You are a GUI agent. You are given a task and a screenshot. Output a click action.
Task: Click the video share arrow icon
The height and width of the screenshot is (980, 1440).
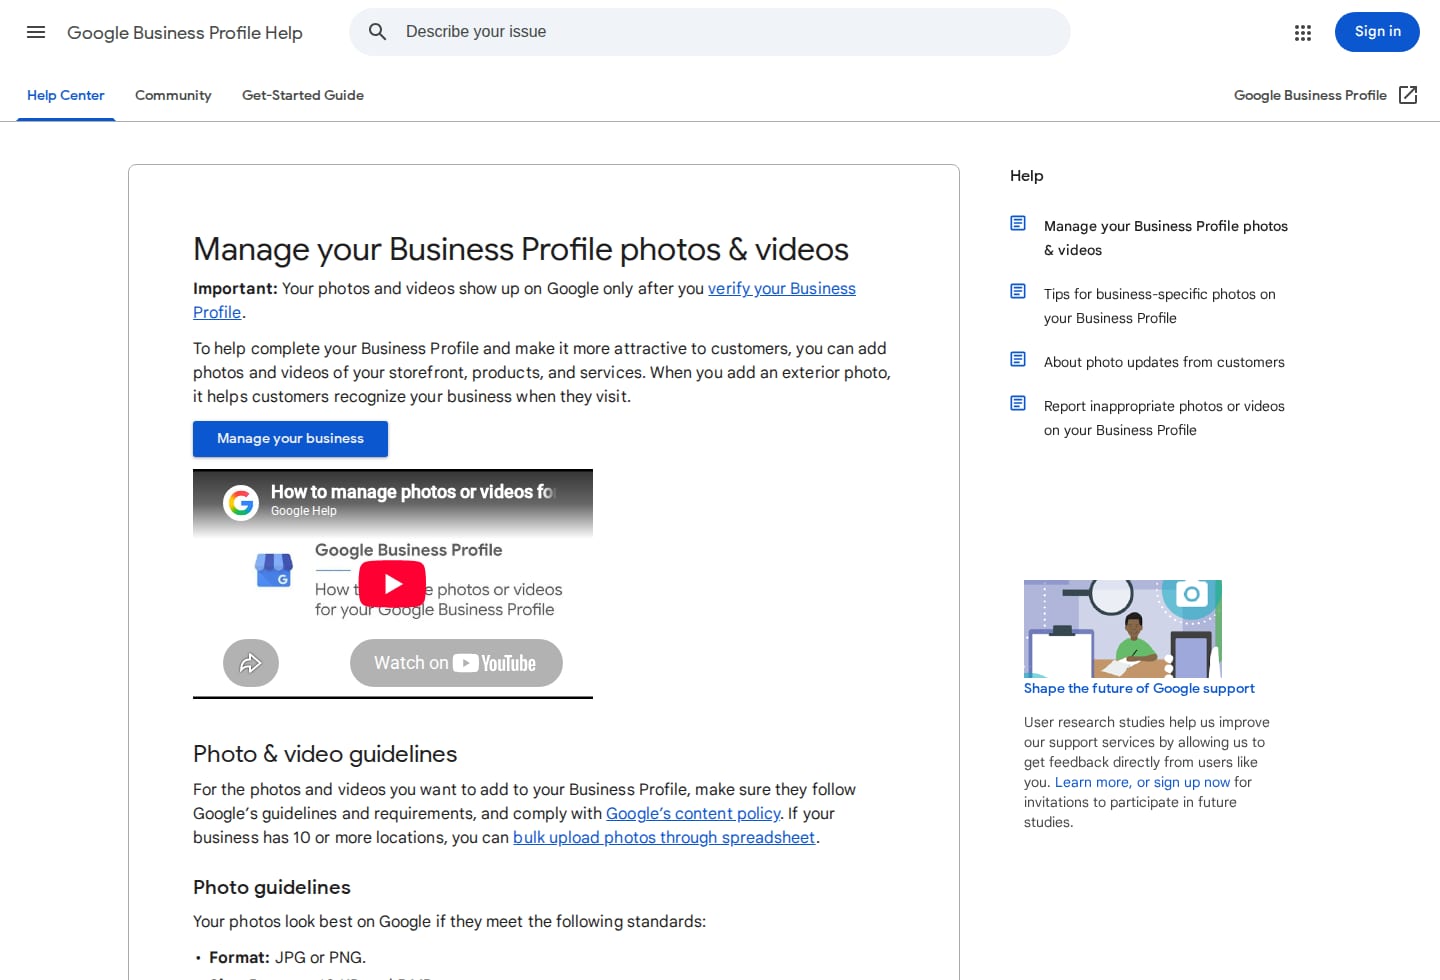tap(251, 663)
